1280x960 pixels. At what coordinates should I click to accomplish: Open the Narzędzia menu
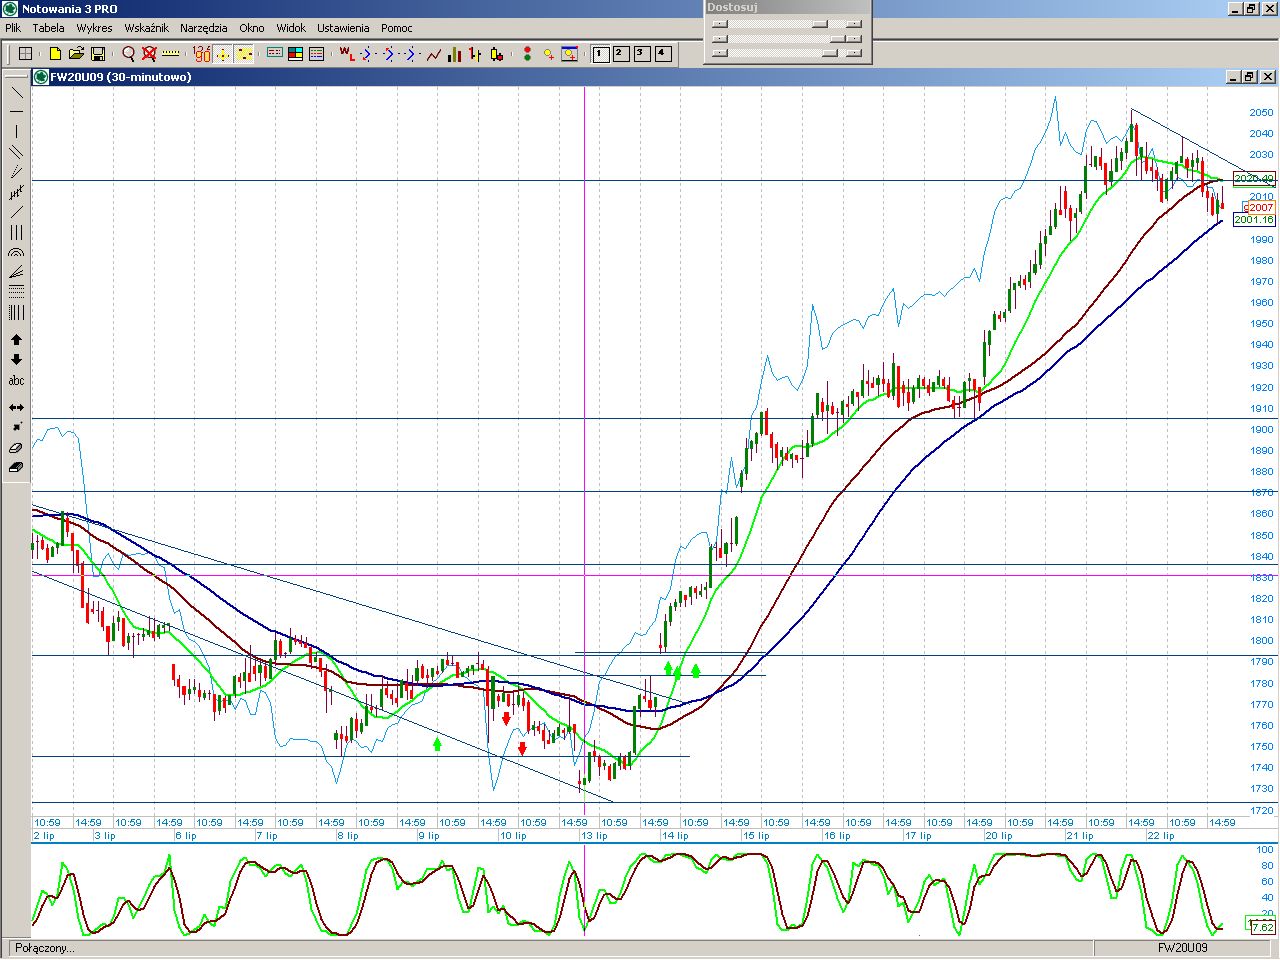203,28
